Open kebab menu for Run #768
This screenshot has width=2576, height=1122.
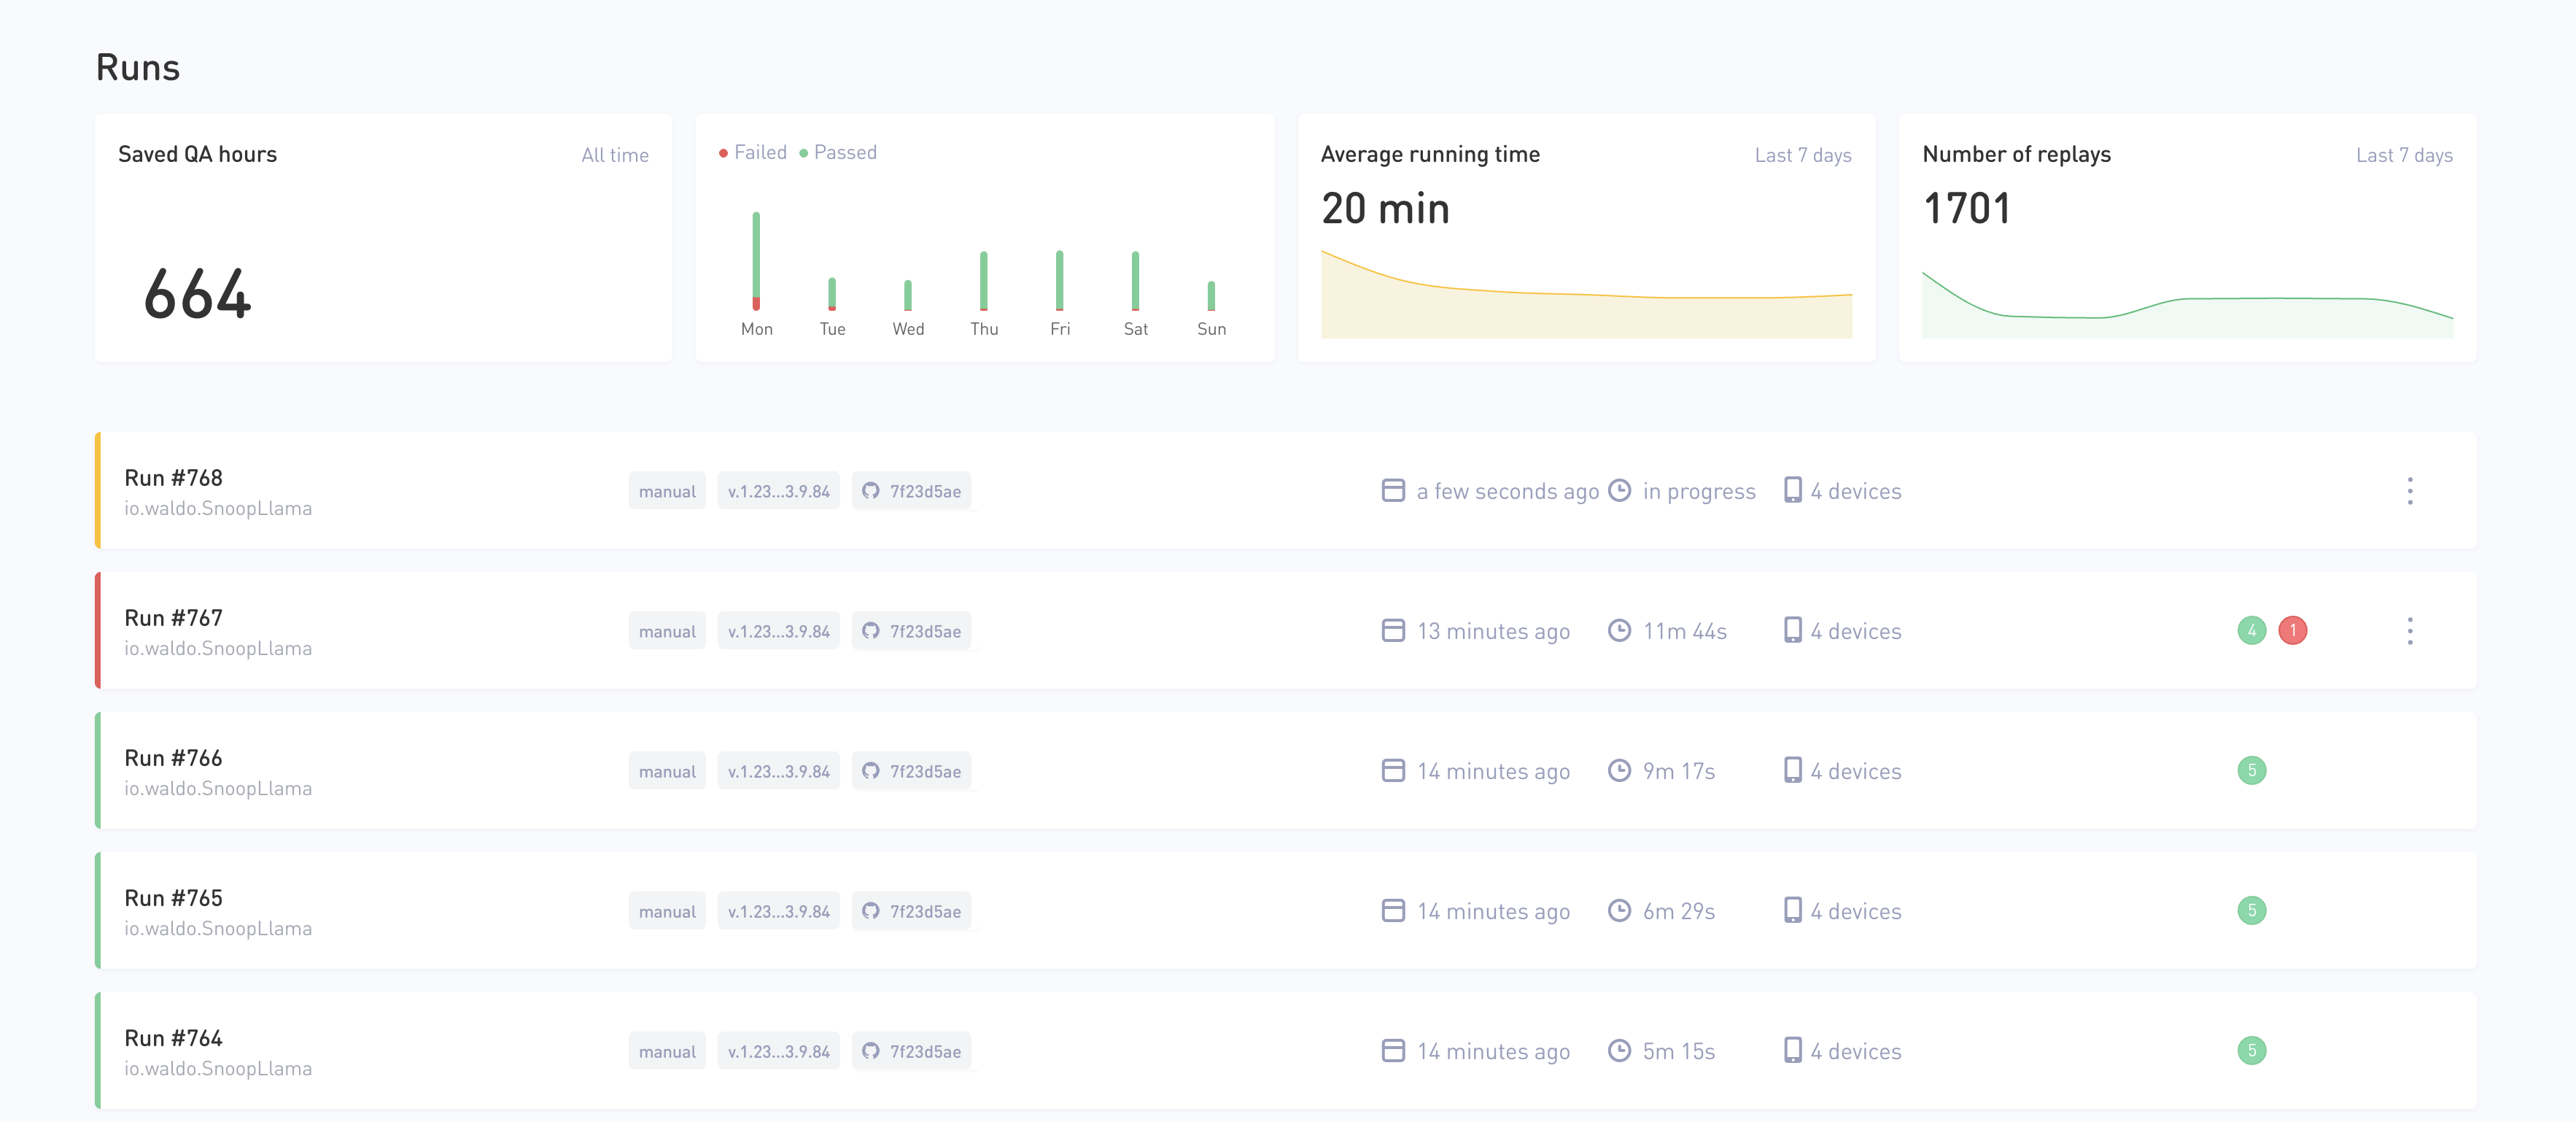(2410, 491)
